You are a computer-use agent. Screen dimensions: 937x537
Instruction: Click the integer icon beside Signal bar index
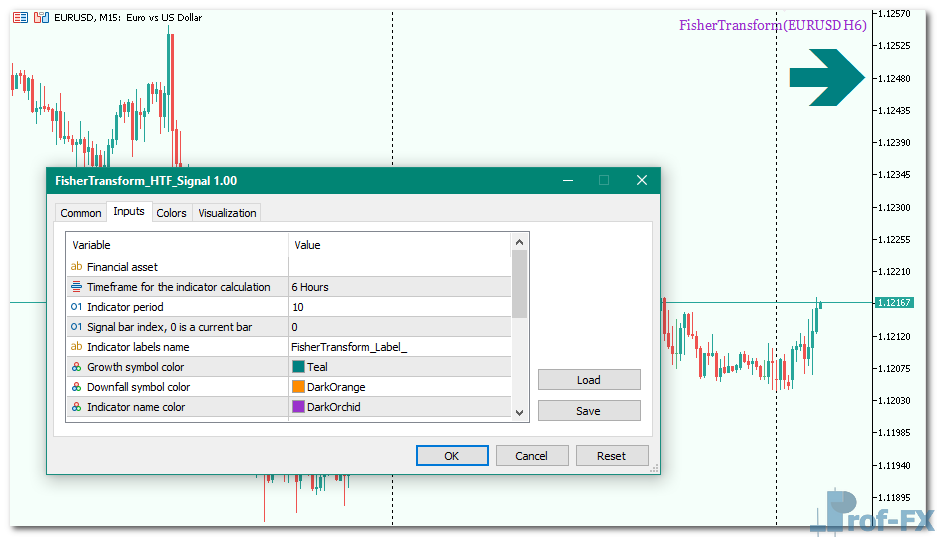point(76,327)
